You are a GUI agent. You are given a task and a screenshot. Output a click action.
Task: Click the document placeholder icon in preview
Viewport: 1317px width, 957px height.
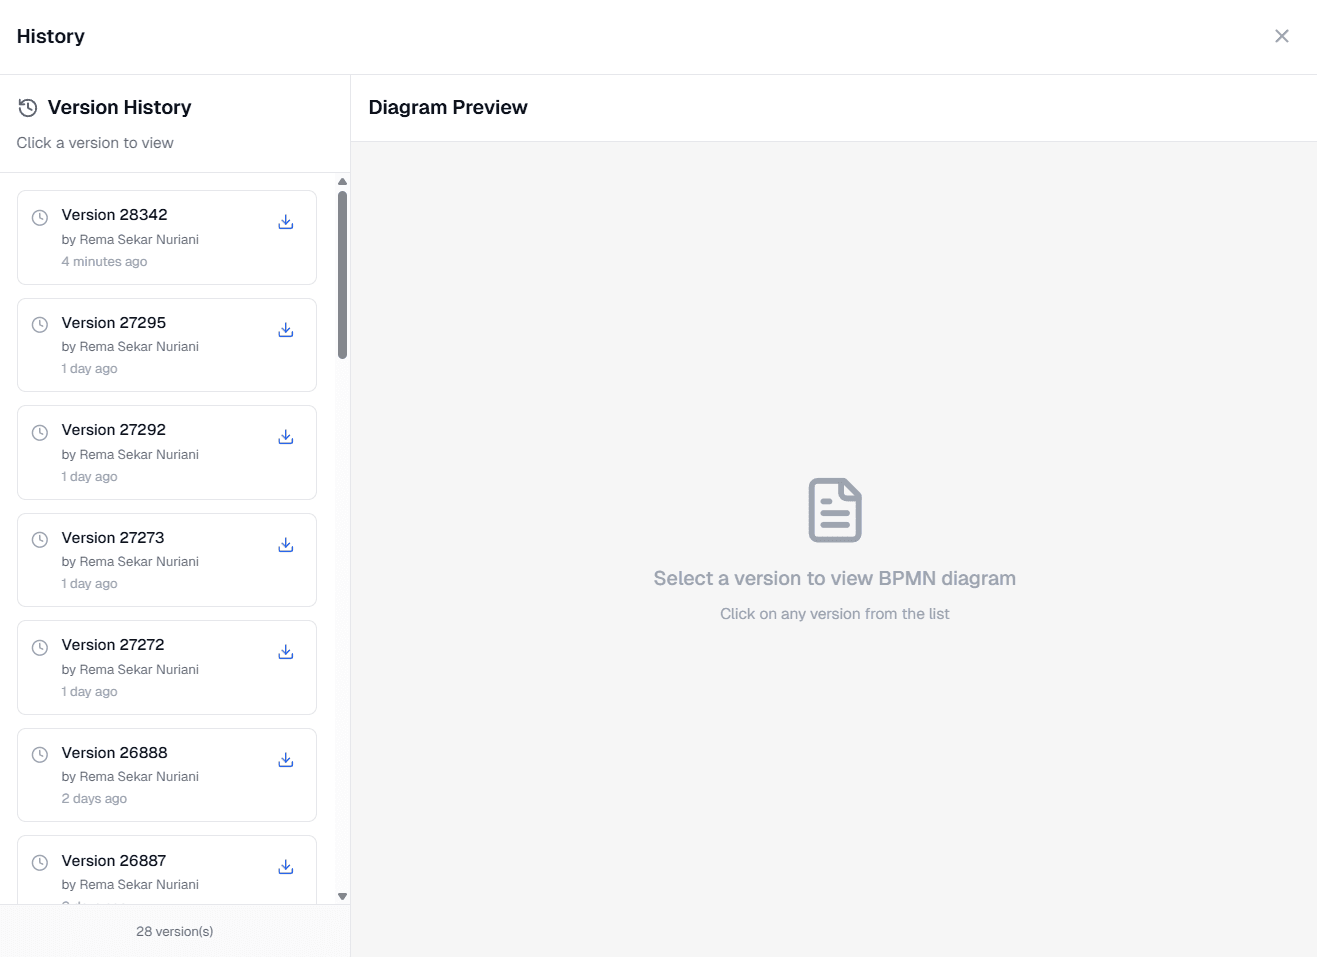point(834,510)
